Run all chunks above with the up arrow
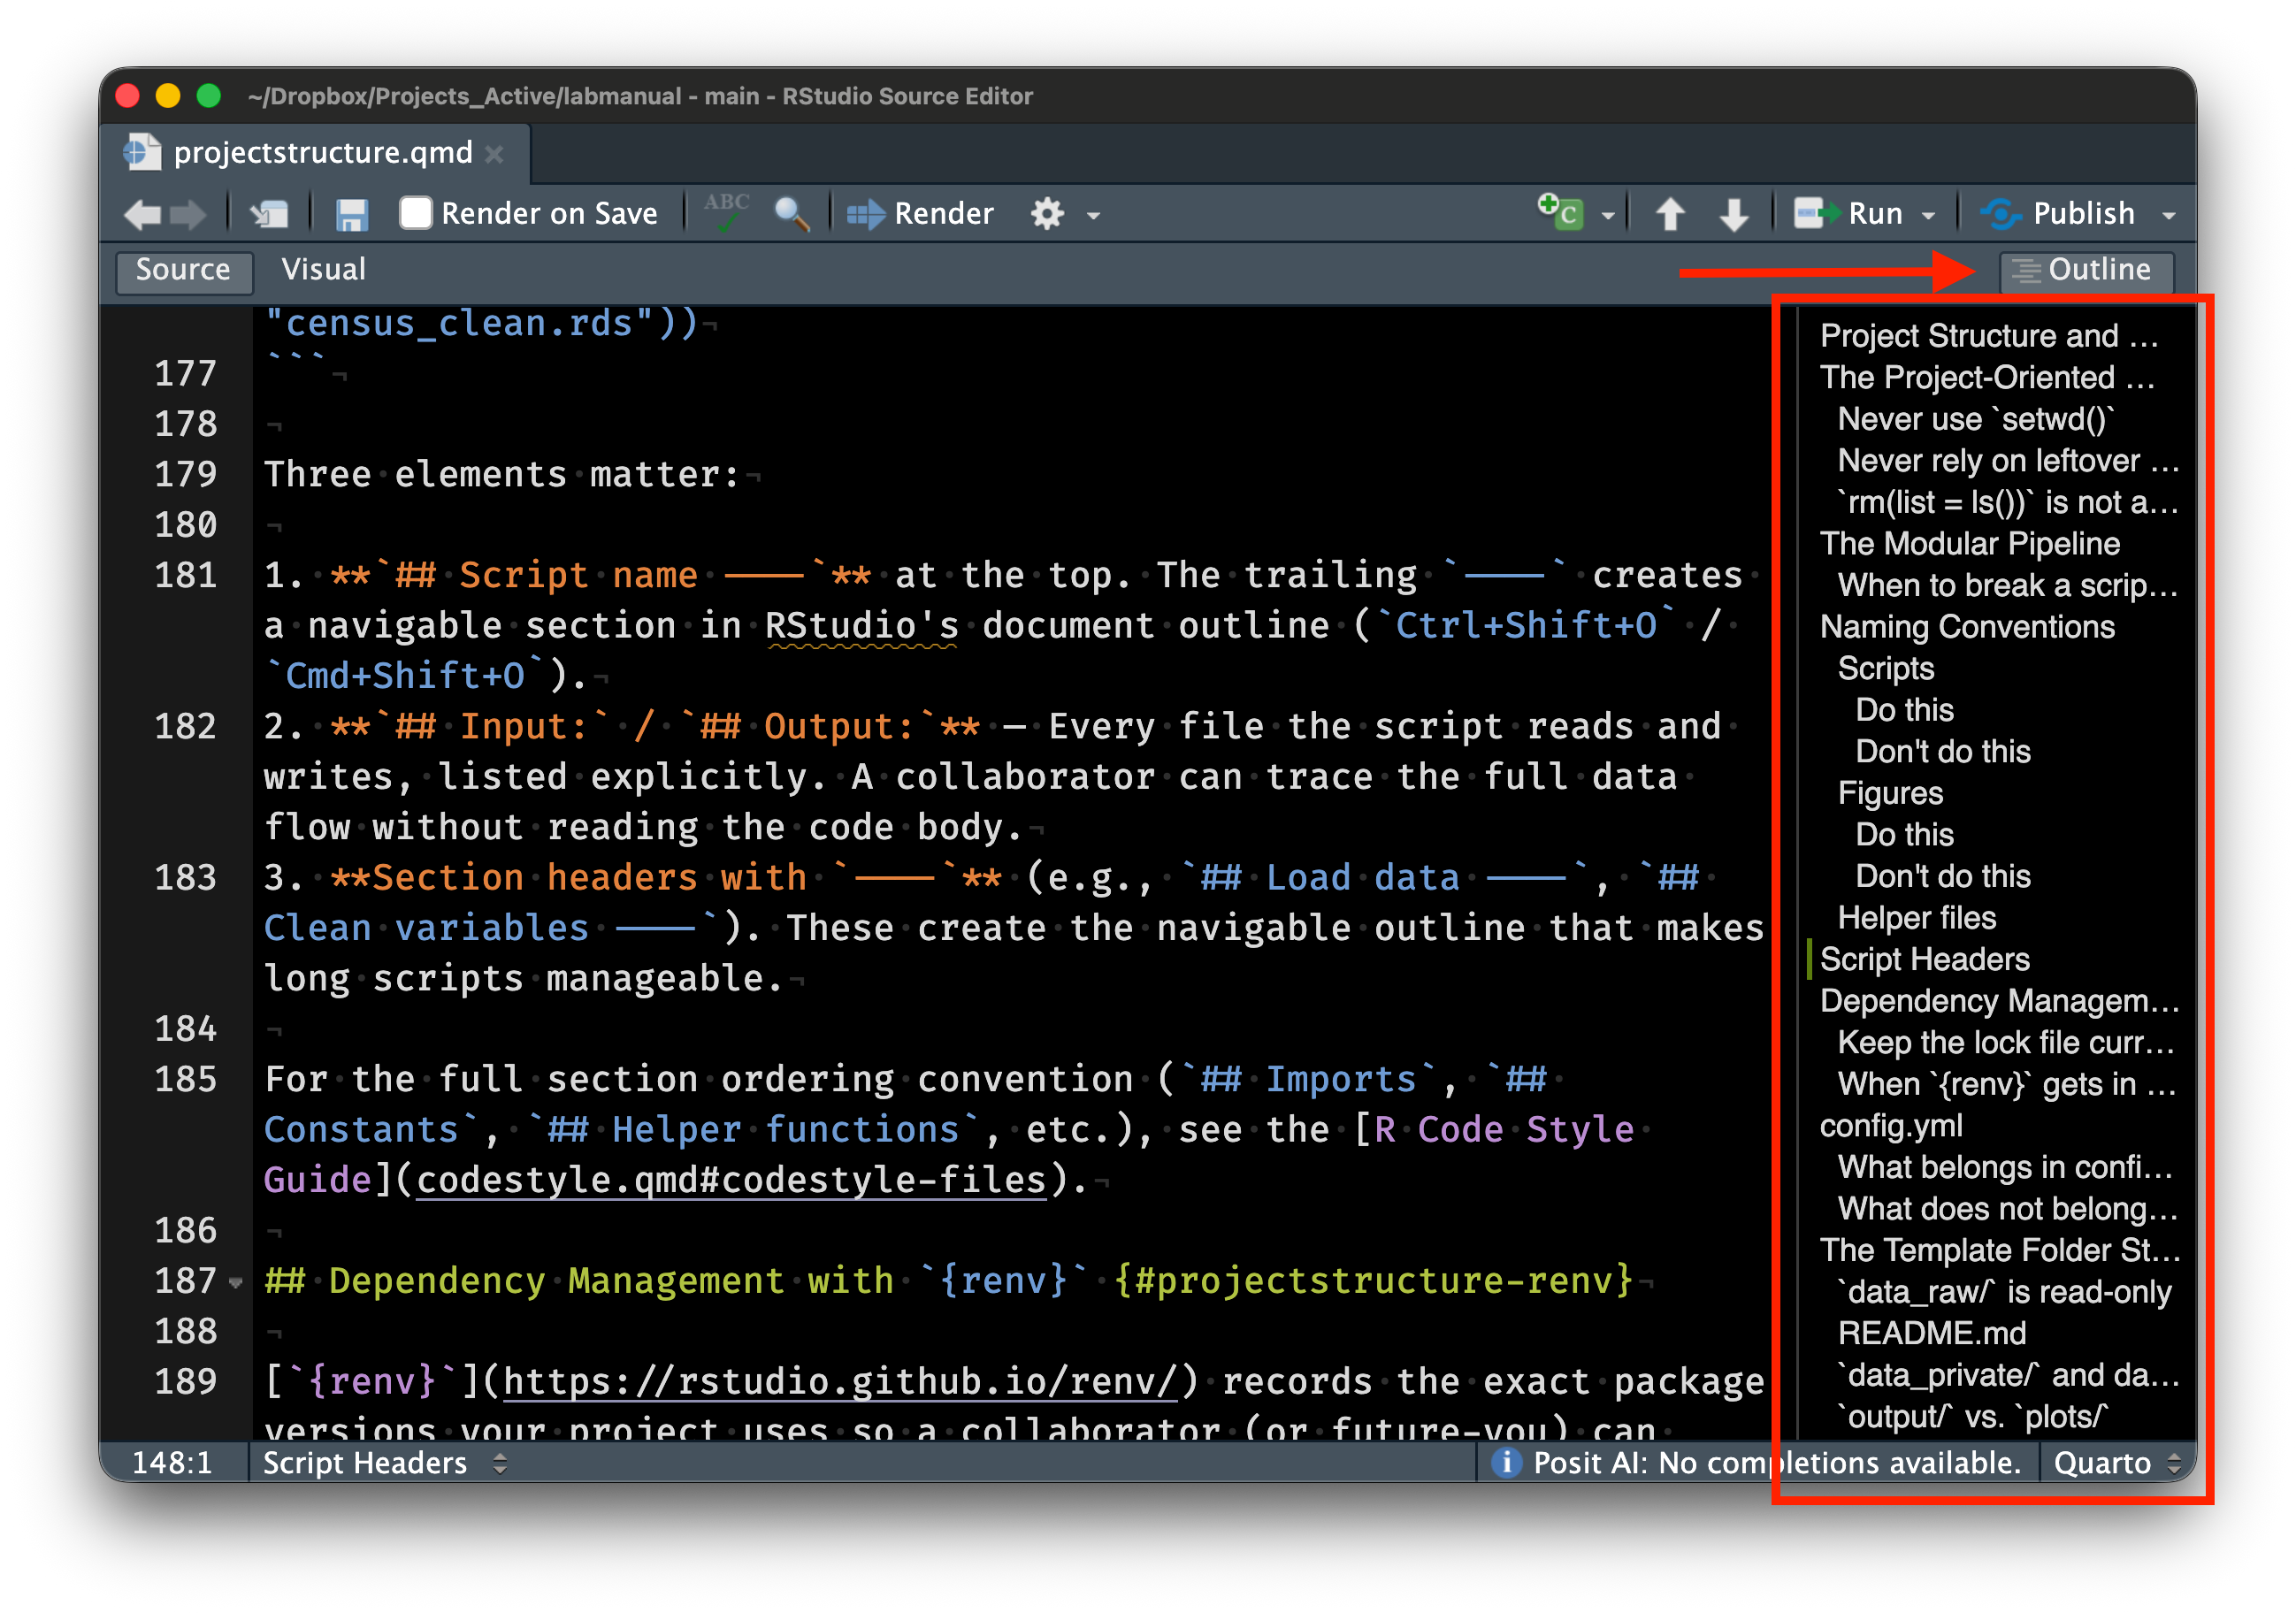Screen dimensions: 2296x1613 click(x=1670, y=213)
